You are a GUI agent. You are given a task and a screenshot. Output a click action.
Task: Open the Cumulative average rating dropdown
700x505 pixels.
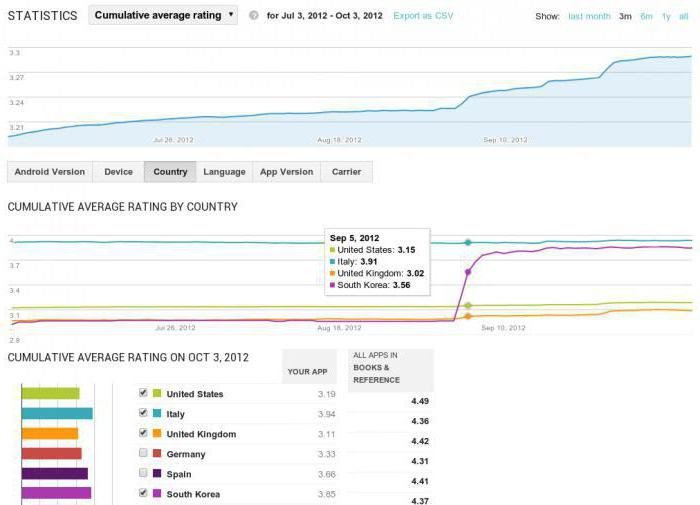163,15
